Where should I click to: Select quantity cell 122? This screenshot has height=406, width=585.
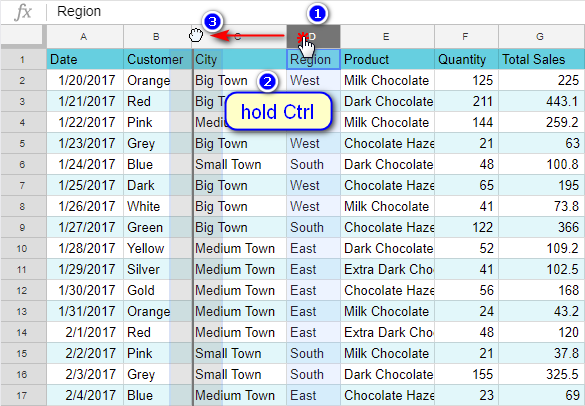(466, 227)
